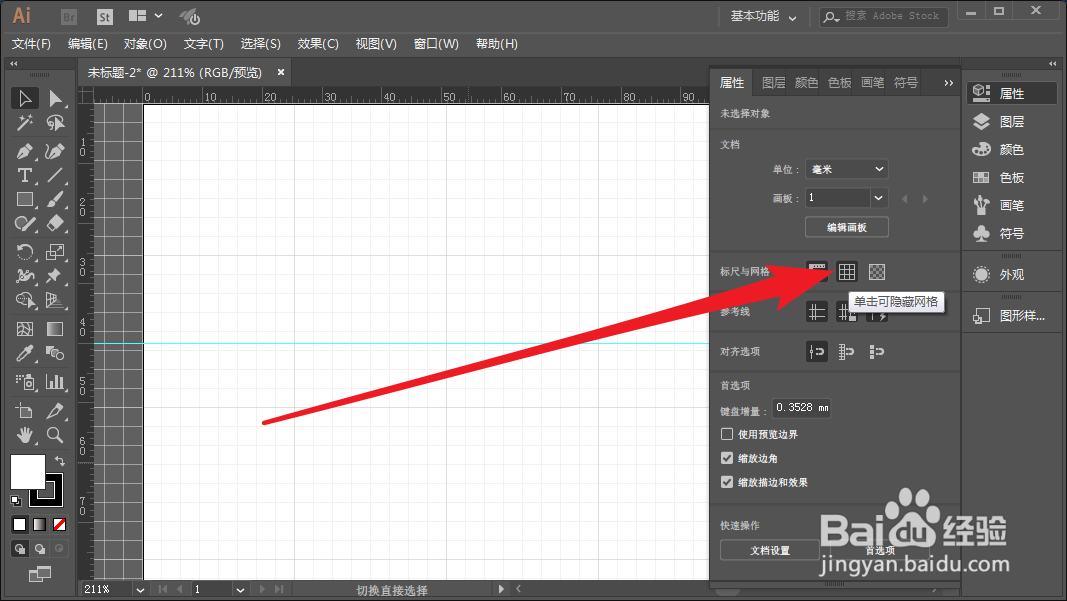Activate the Rotate tool

click(24, 252)
